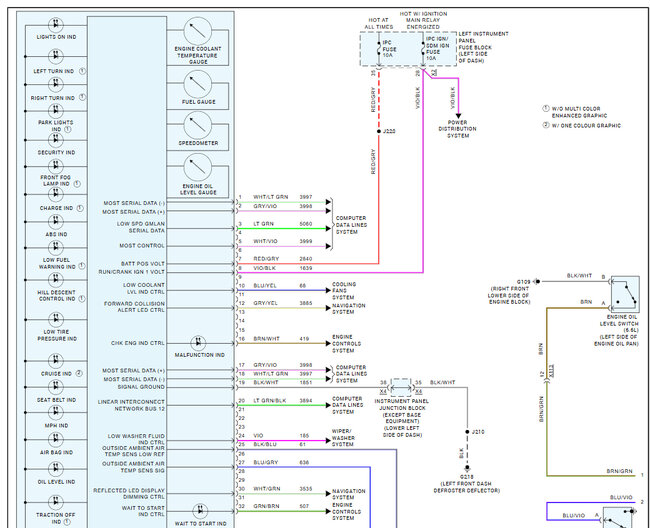Click the G109 ground point symbol
Viewport: 650px width, 528px height.
[x=537, y=281]
